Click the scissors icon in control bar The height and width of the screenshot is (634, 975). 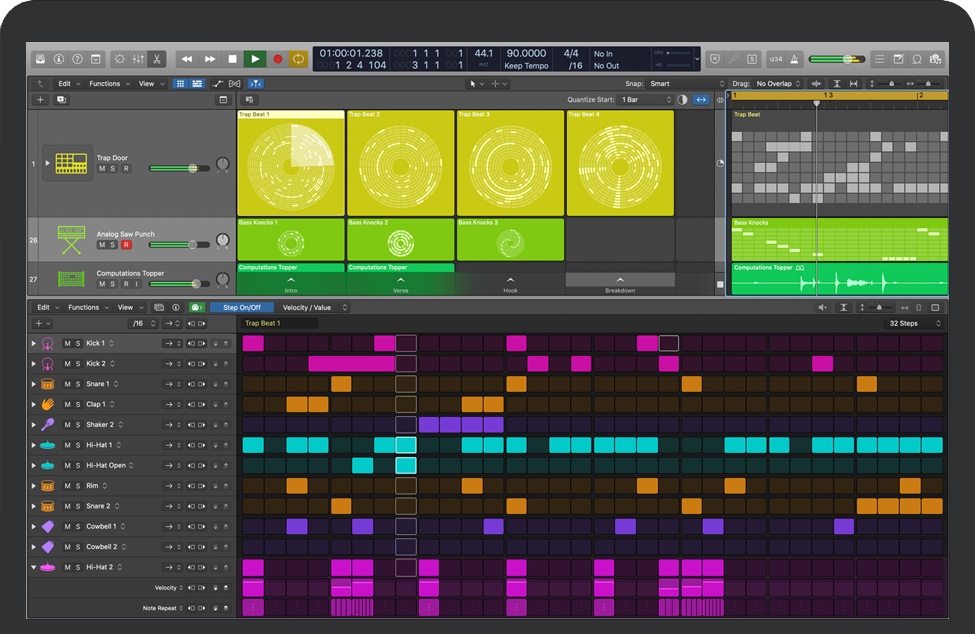coord(157,59)
